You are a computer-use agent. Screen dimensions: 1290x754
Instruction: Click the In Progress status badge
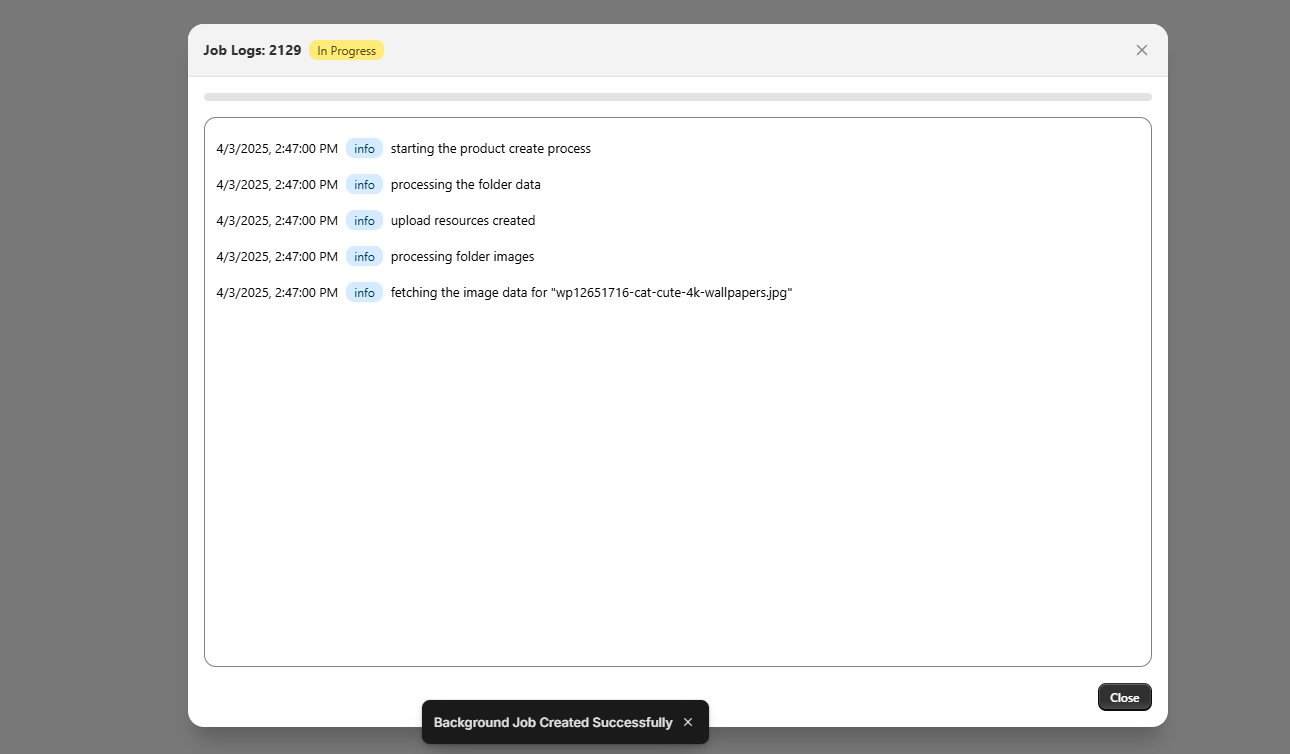tap(346, 49)
